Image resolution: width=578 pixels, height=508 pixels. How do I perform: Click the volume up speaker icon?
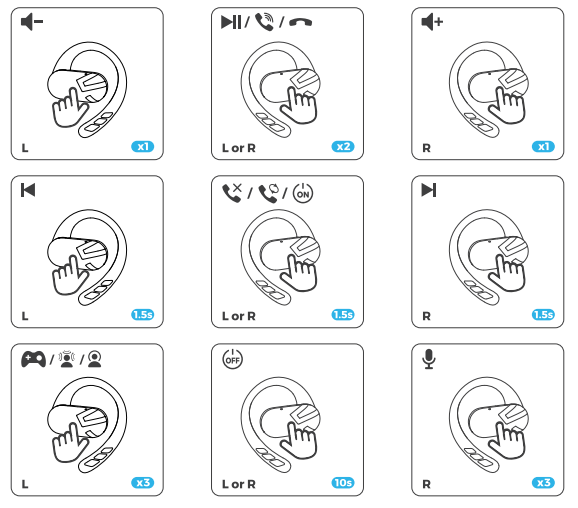[432, 22]
